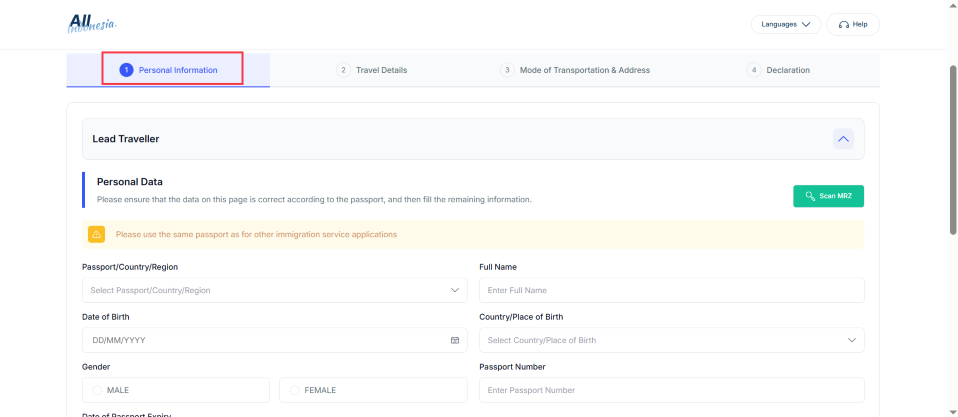The height and width of the screenshot is (417, 958).
Task: Open Mode of Transportation & Address tab
Action: coord(575,70)
